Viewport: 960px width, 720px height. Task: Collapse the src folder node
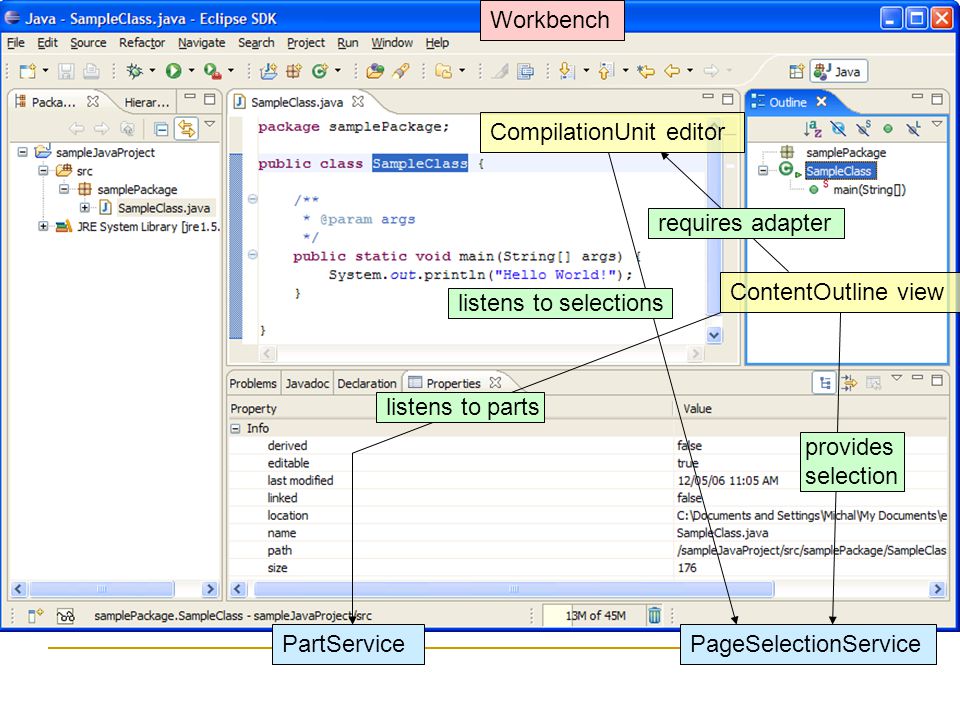coord(43,170)
